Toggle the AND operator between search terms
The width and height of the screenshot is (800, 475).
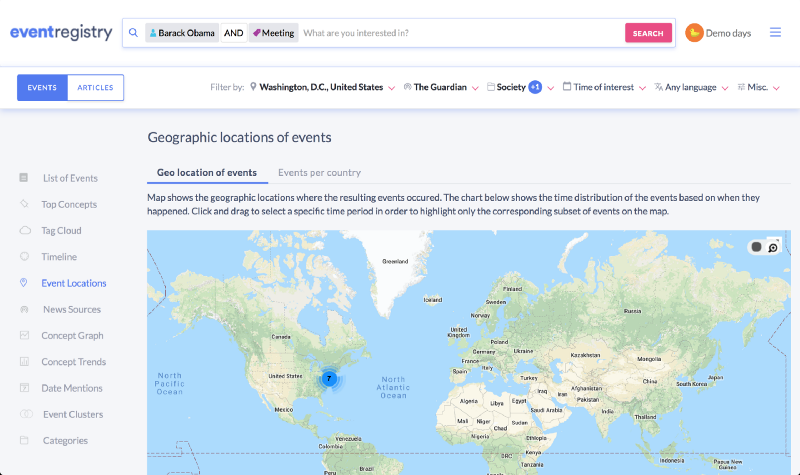click(x=234, y=33)
